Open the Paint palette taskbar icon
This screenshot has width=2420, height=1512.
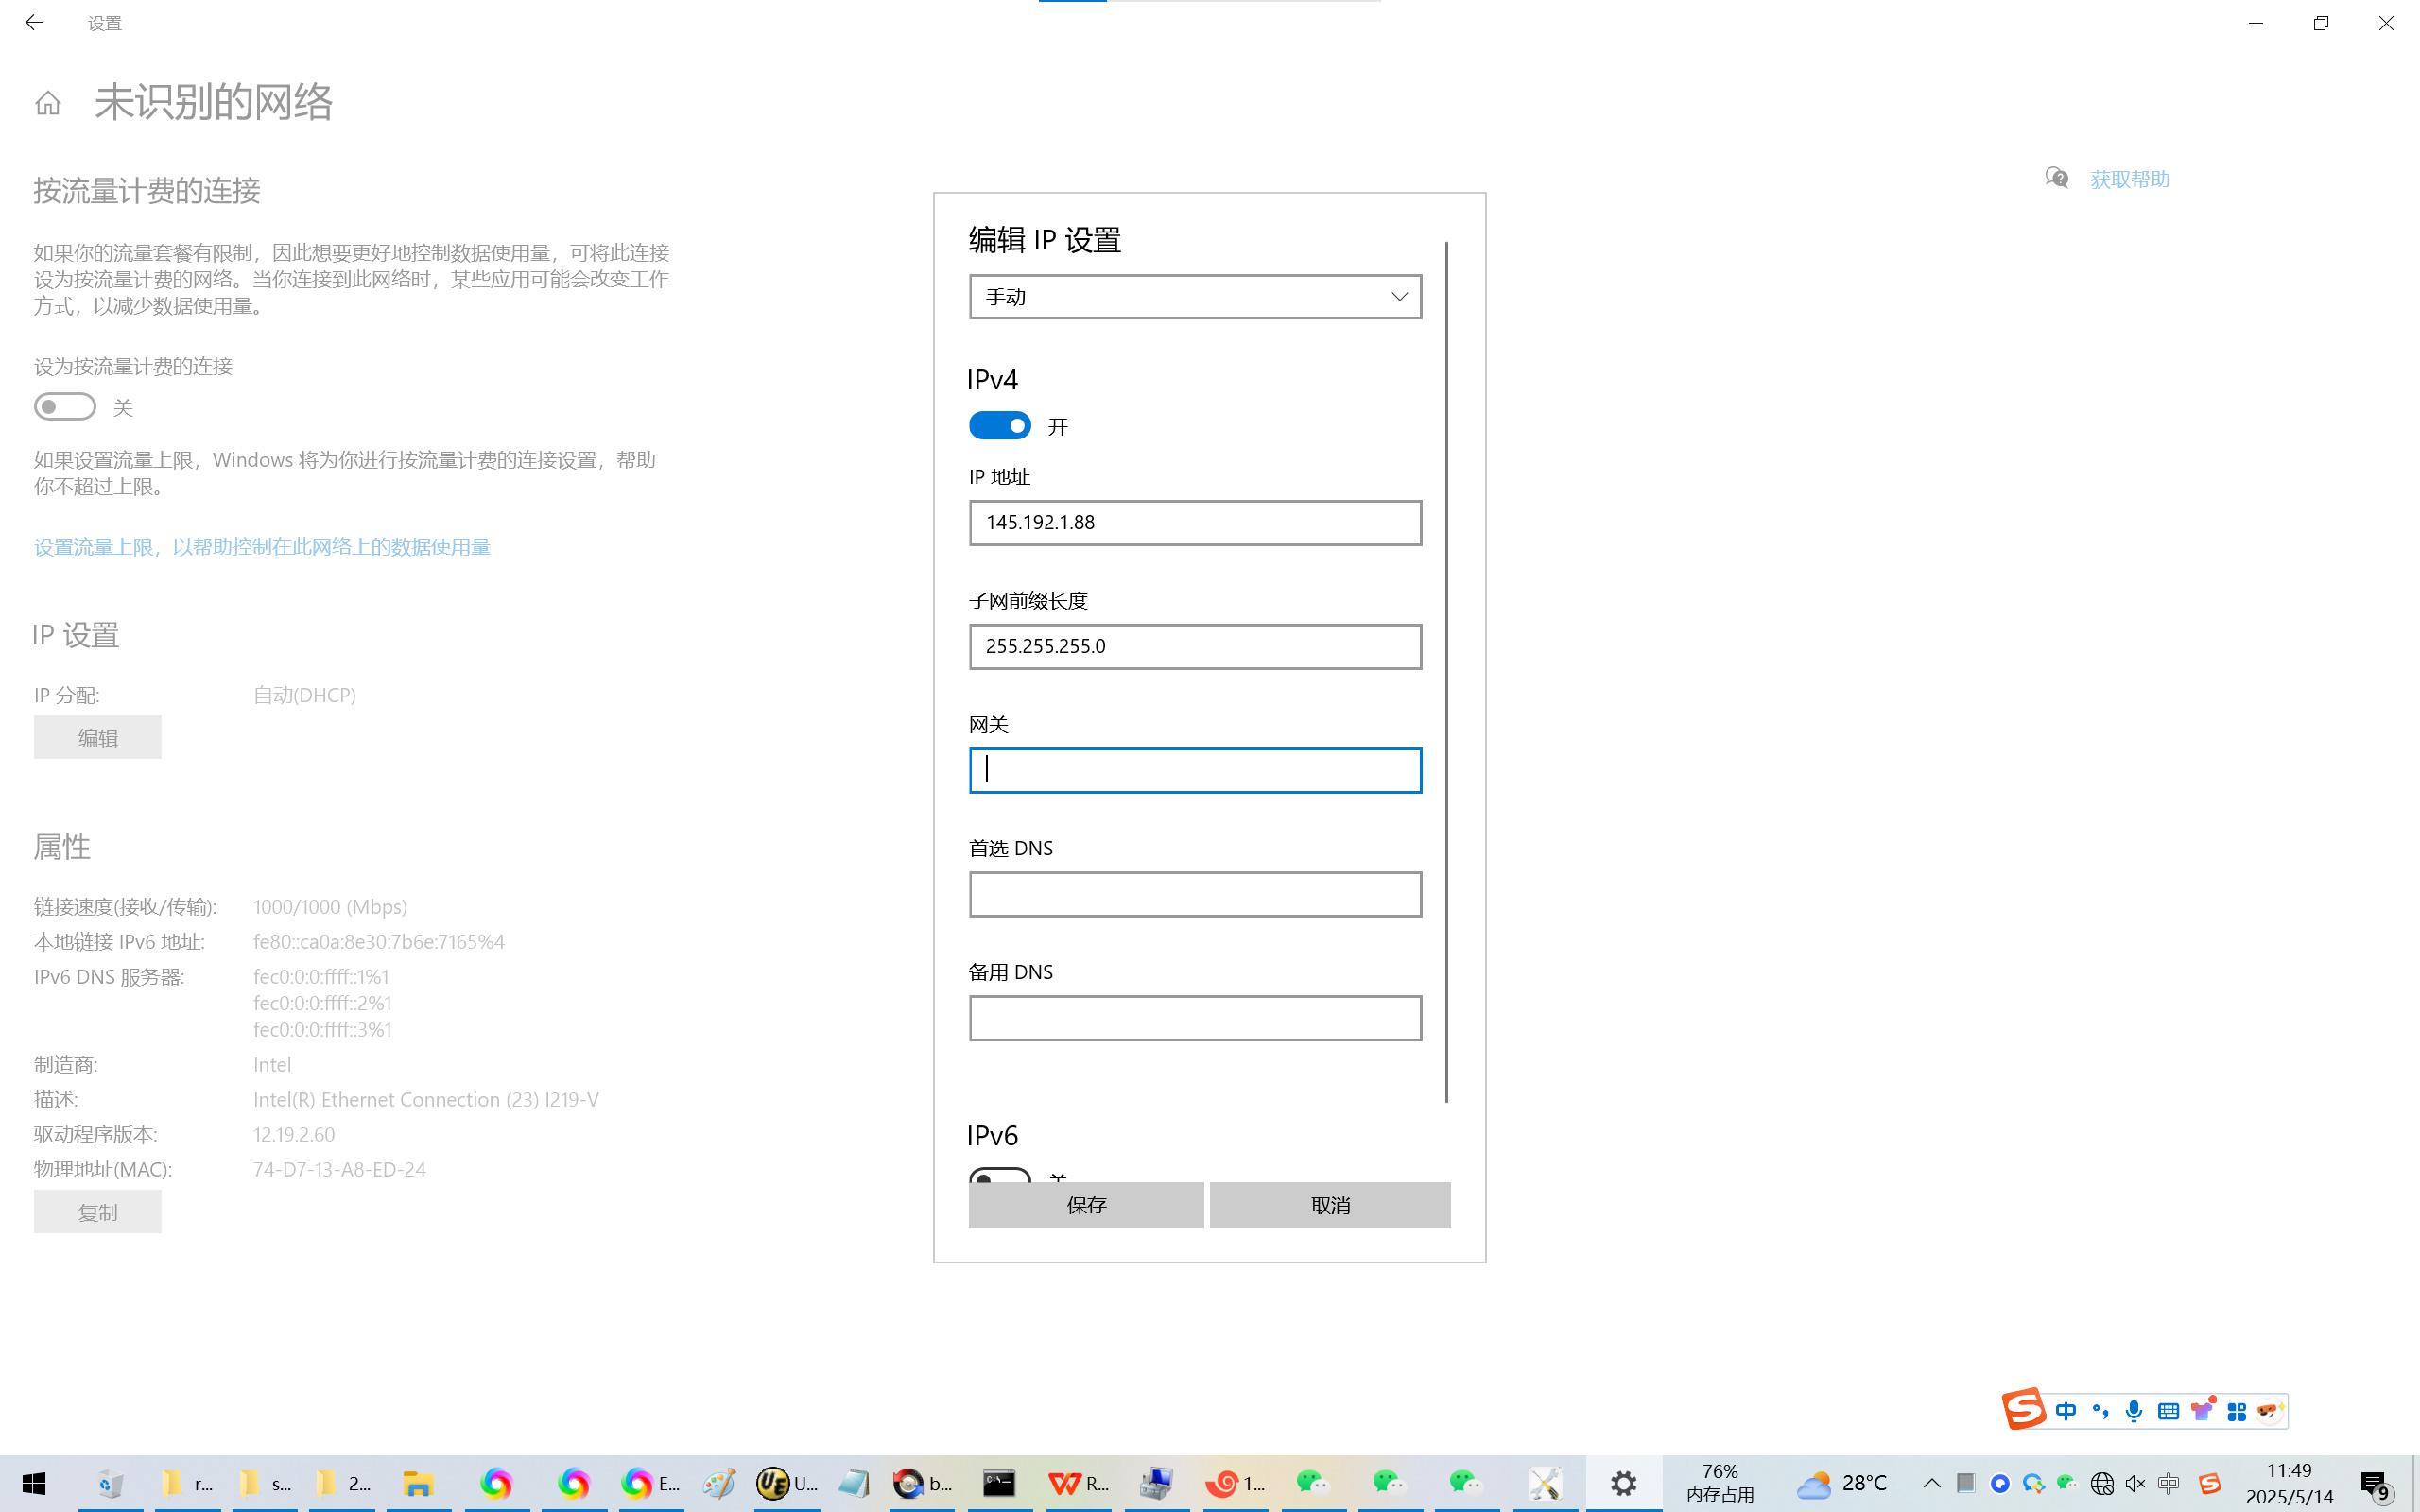coord(718,1483)
